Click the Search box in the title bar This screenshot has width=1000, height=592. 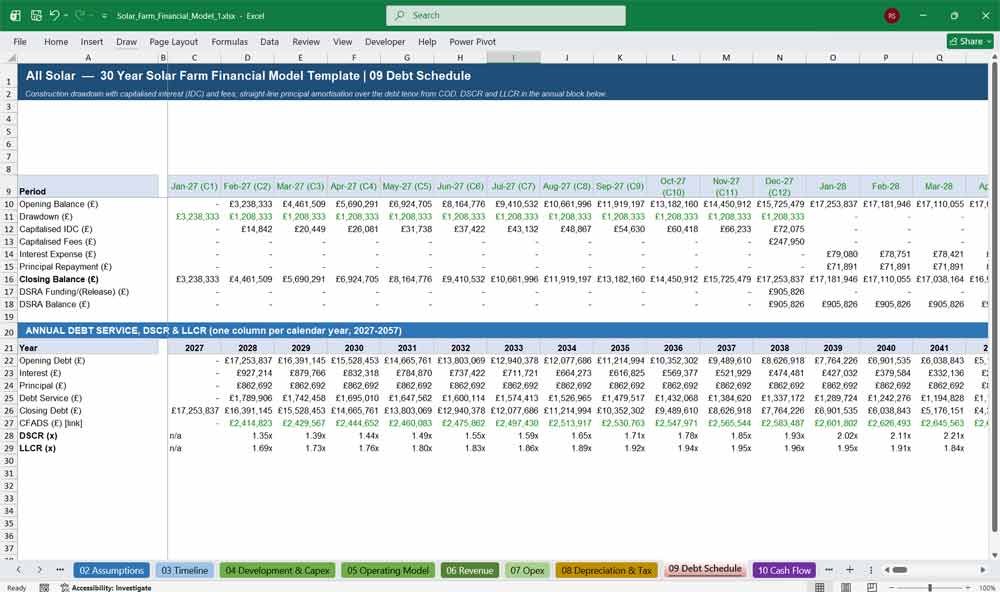click(506, 15)
